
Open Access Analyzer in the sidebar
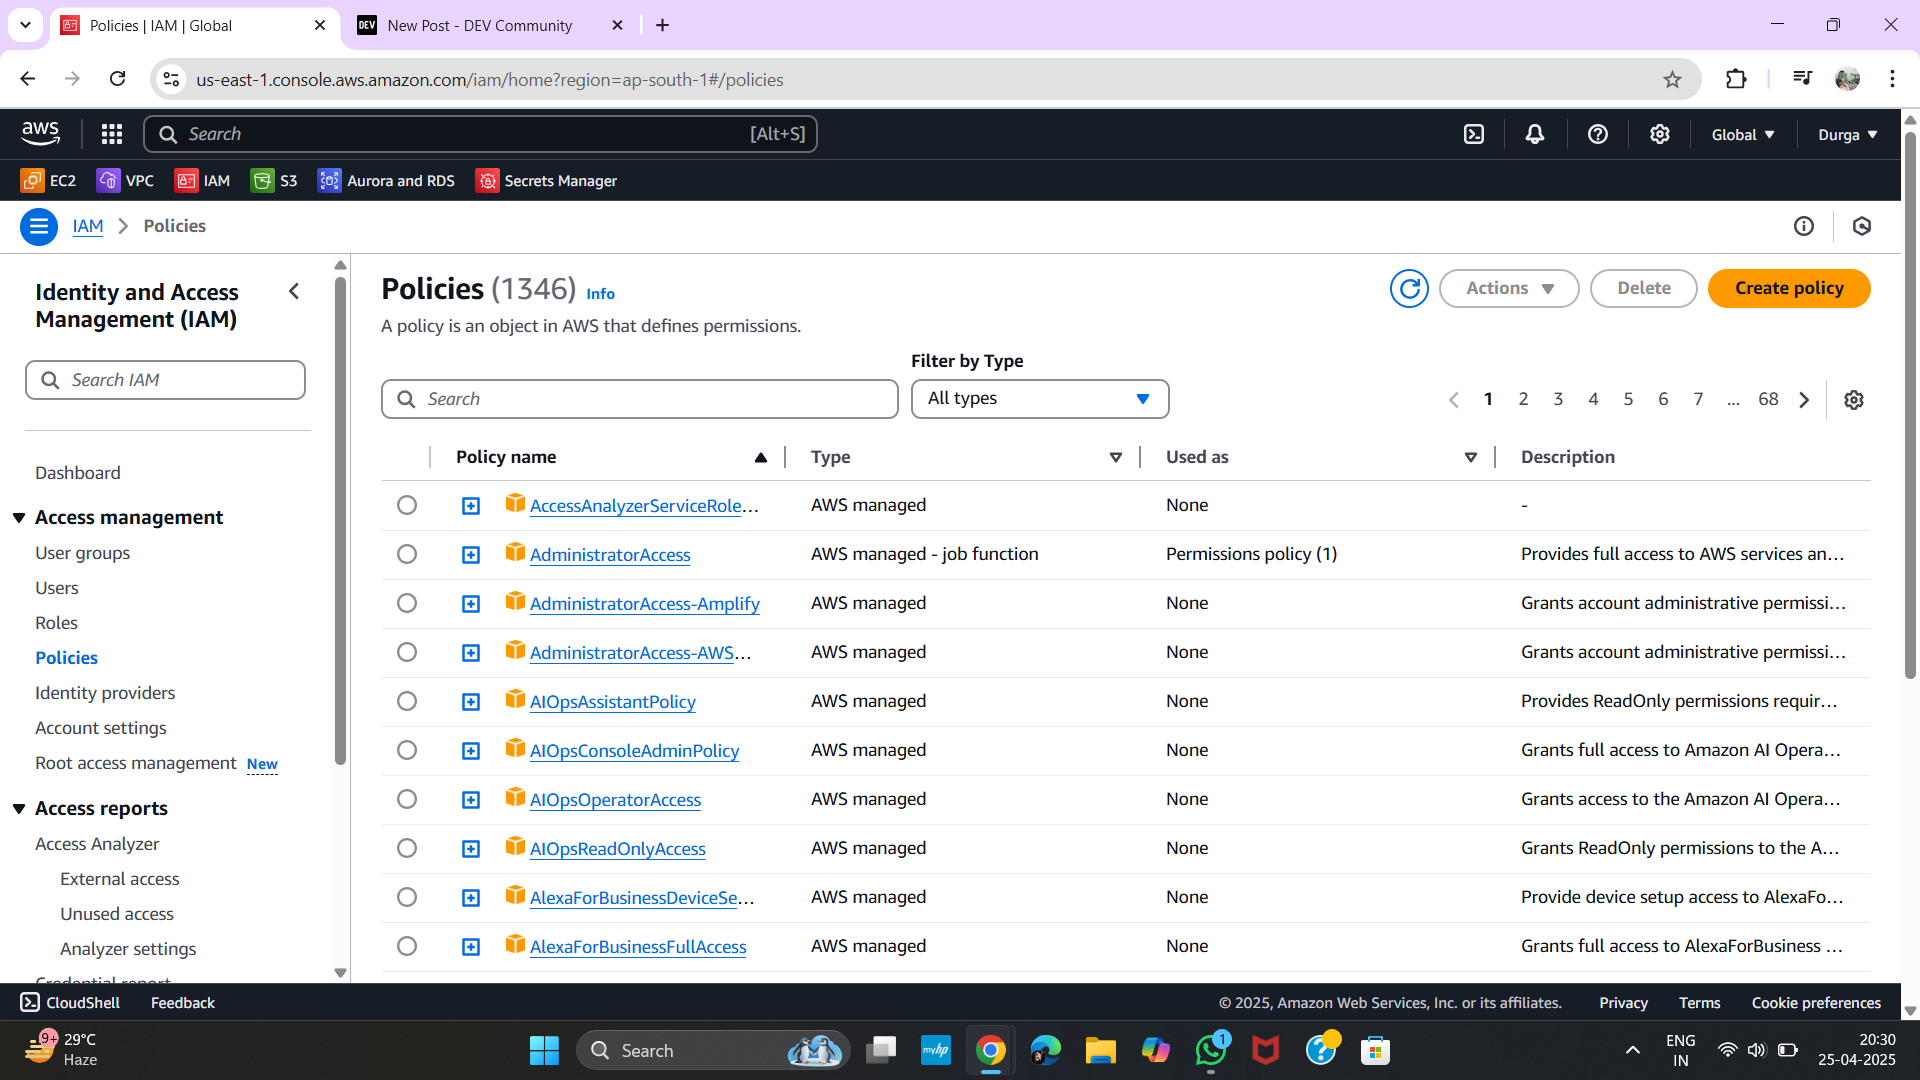click(97, 844)
